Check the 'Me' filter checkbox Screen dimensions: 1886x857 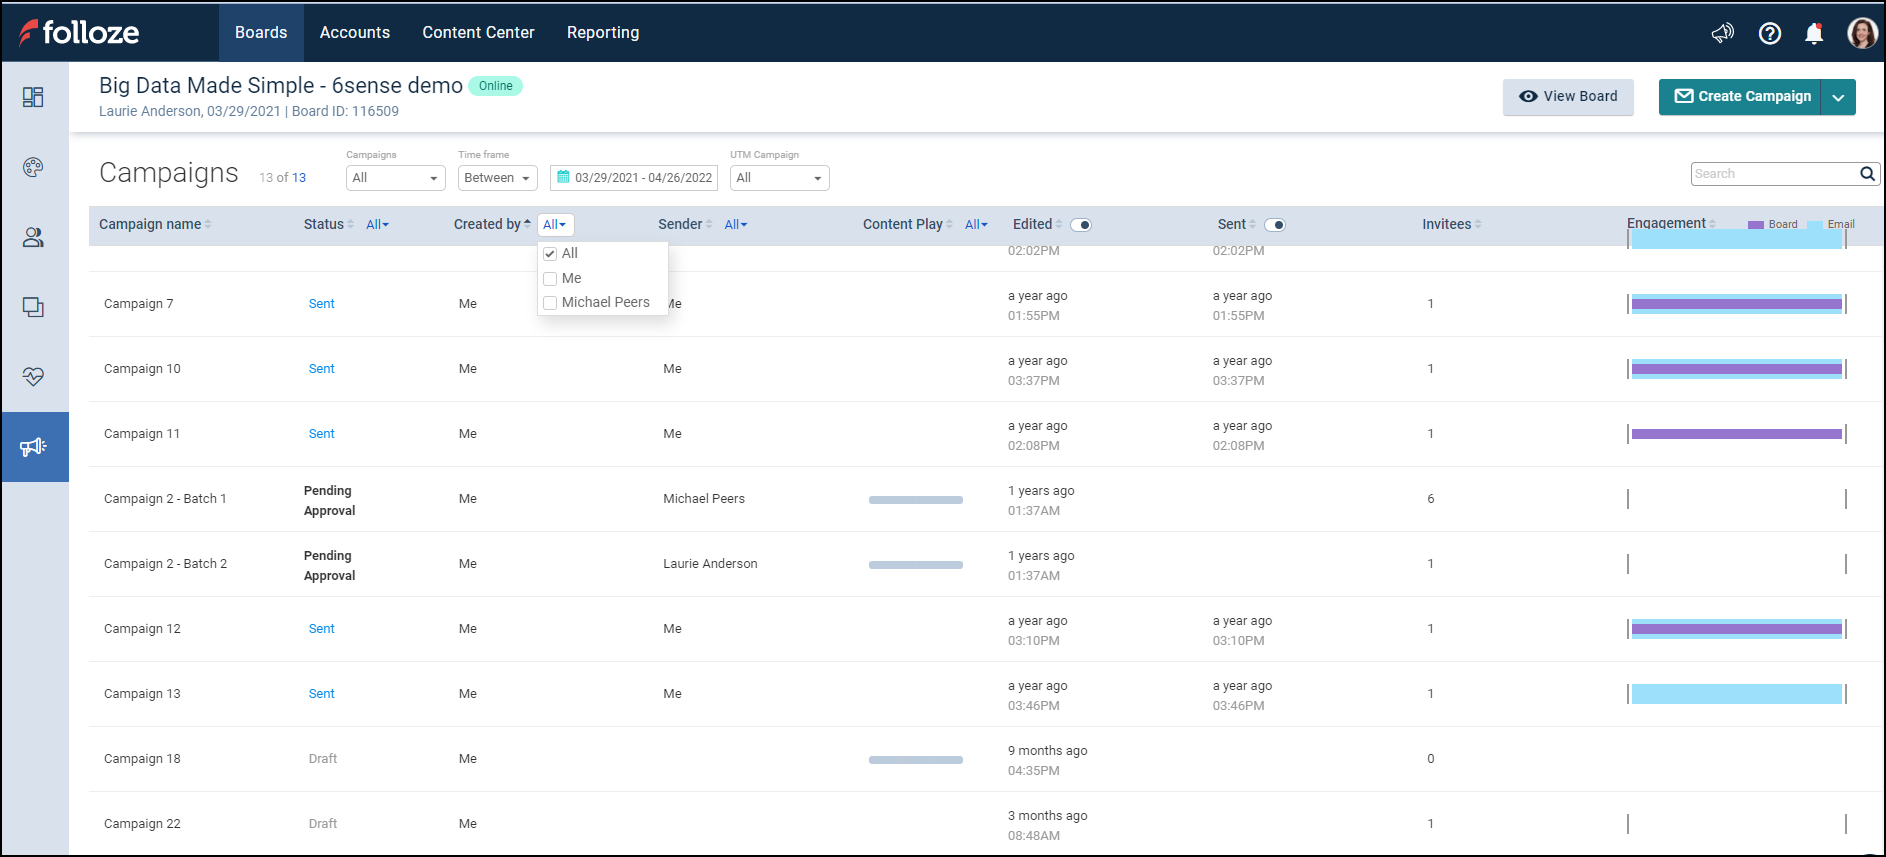pyautogui.click(x=550, y=279)
